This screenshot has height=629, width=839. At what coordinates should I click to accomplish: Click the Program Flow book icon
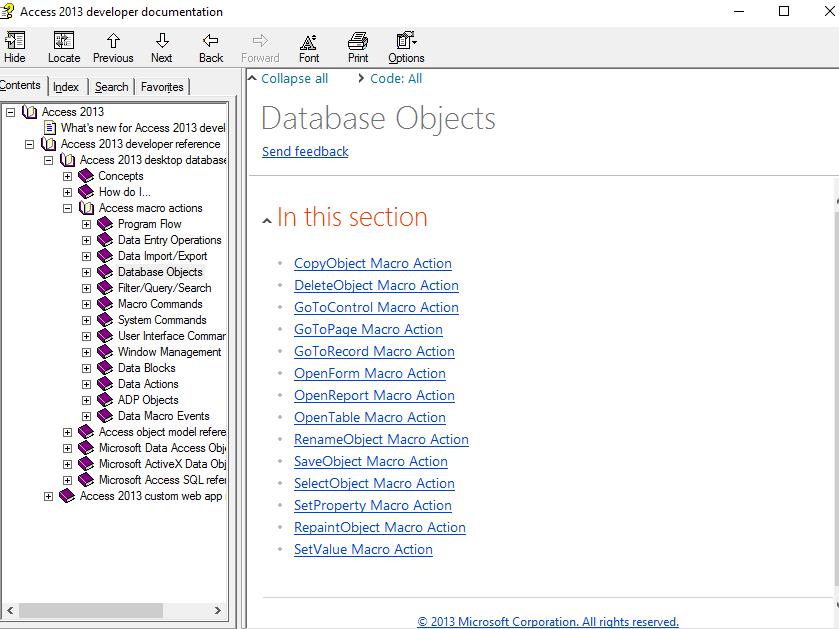point(105,224)
